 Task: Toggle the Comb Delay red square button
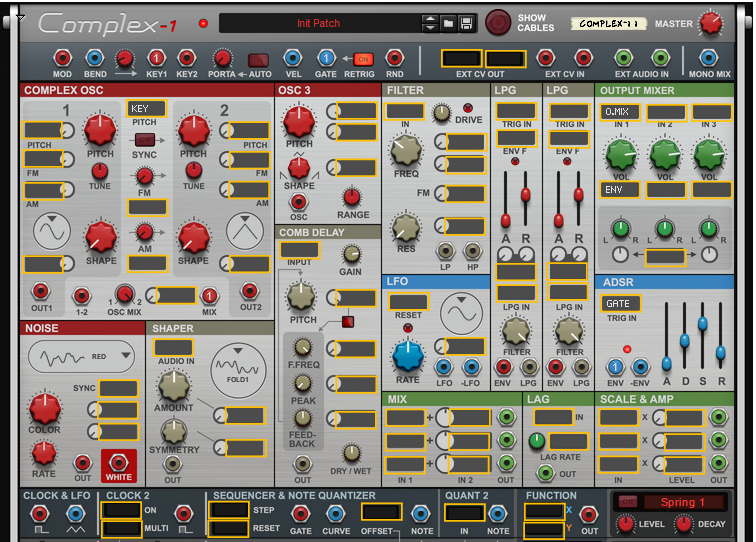(348, 322)
